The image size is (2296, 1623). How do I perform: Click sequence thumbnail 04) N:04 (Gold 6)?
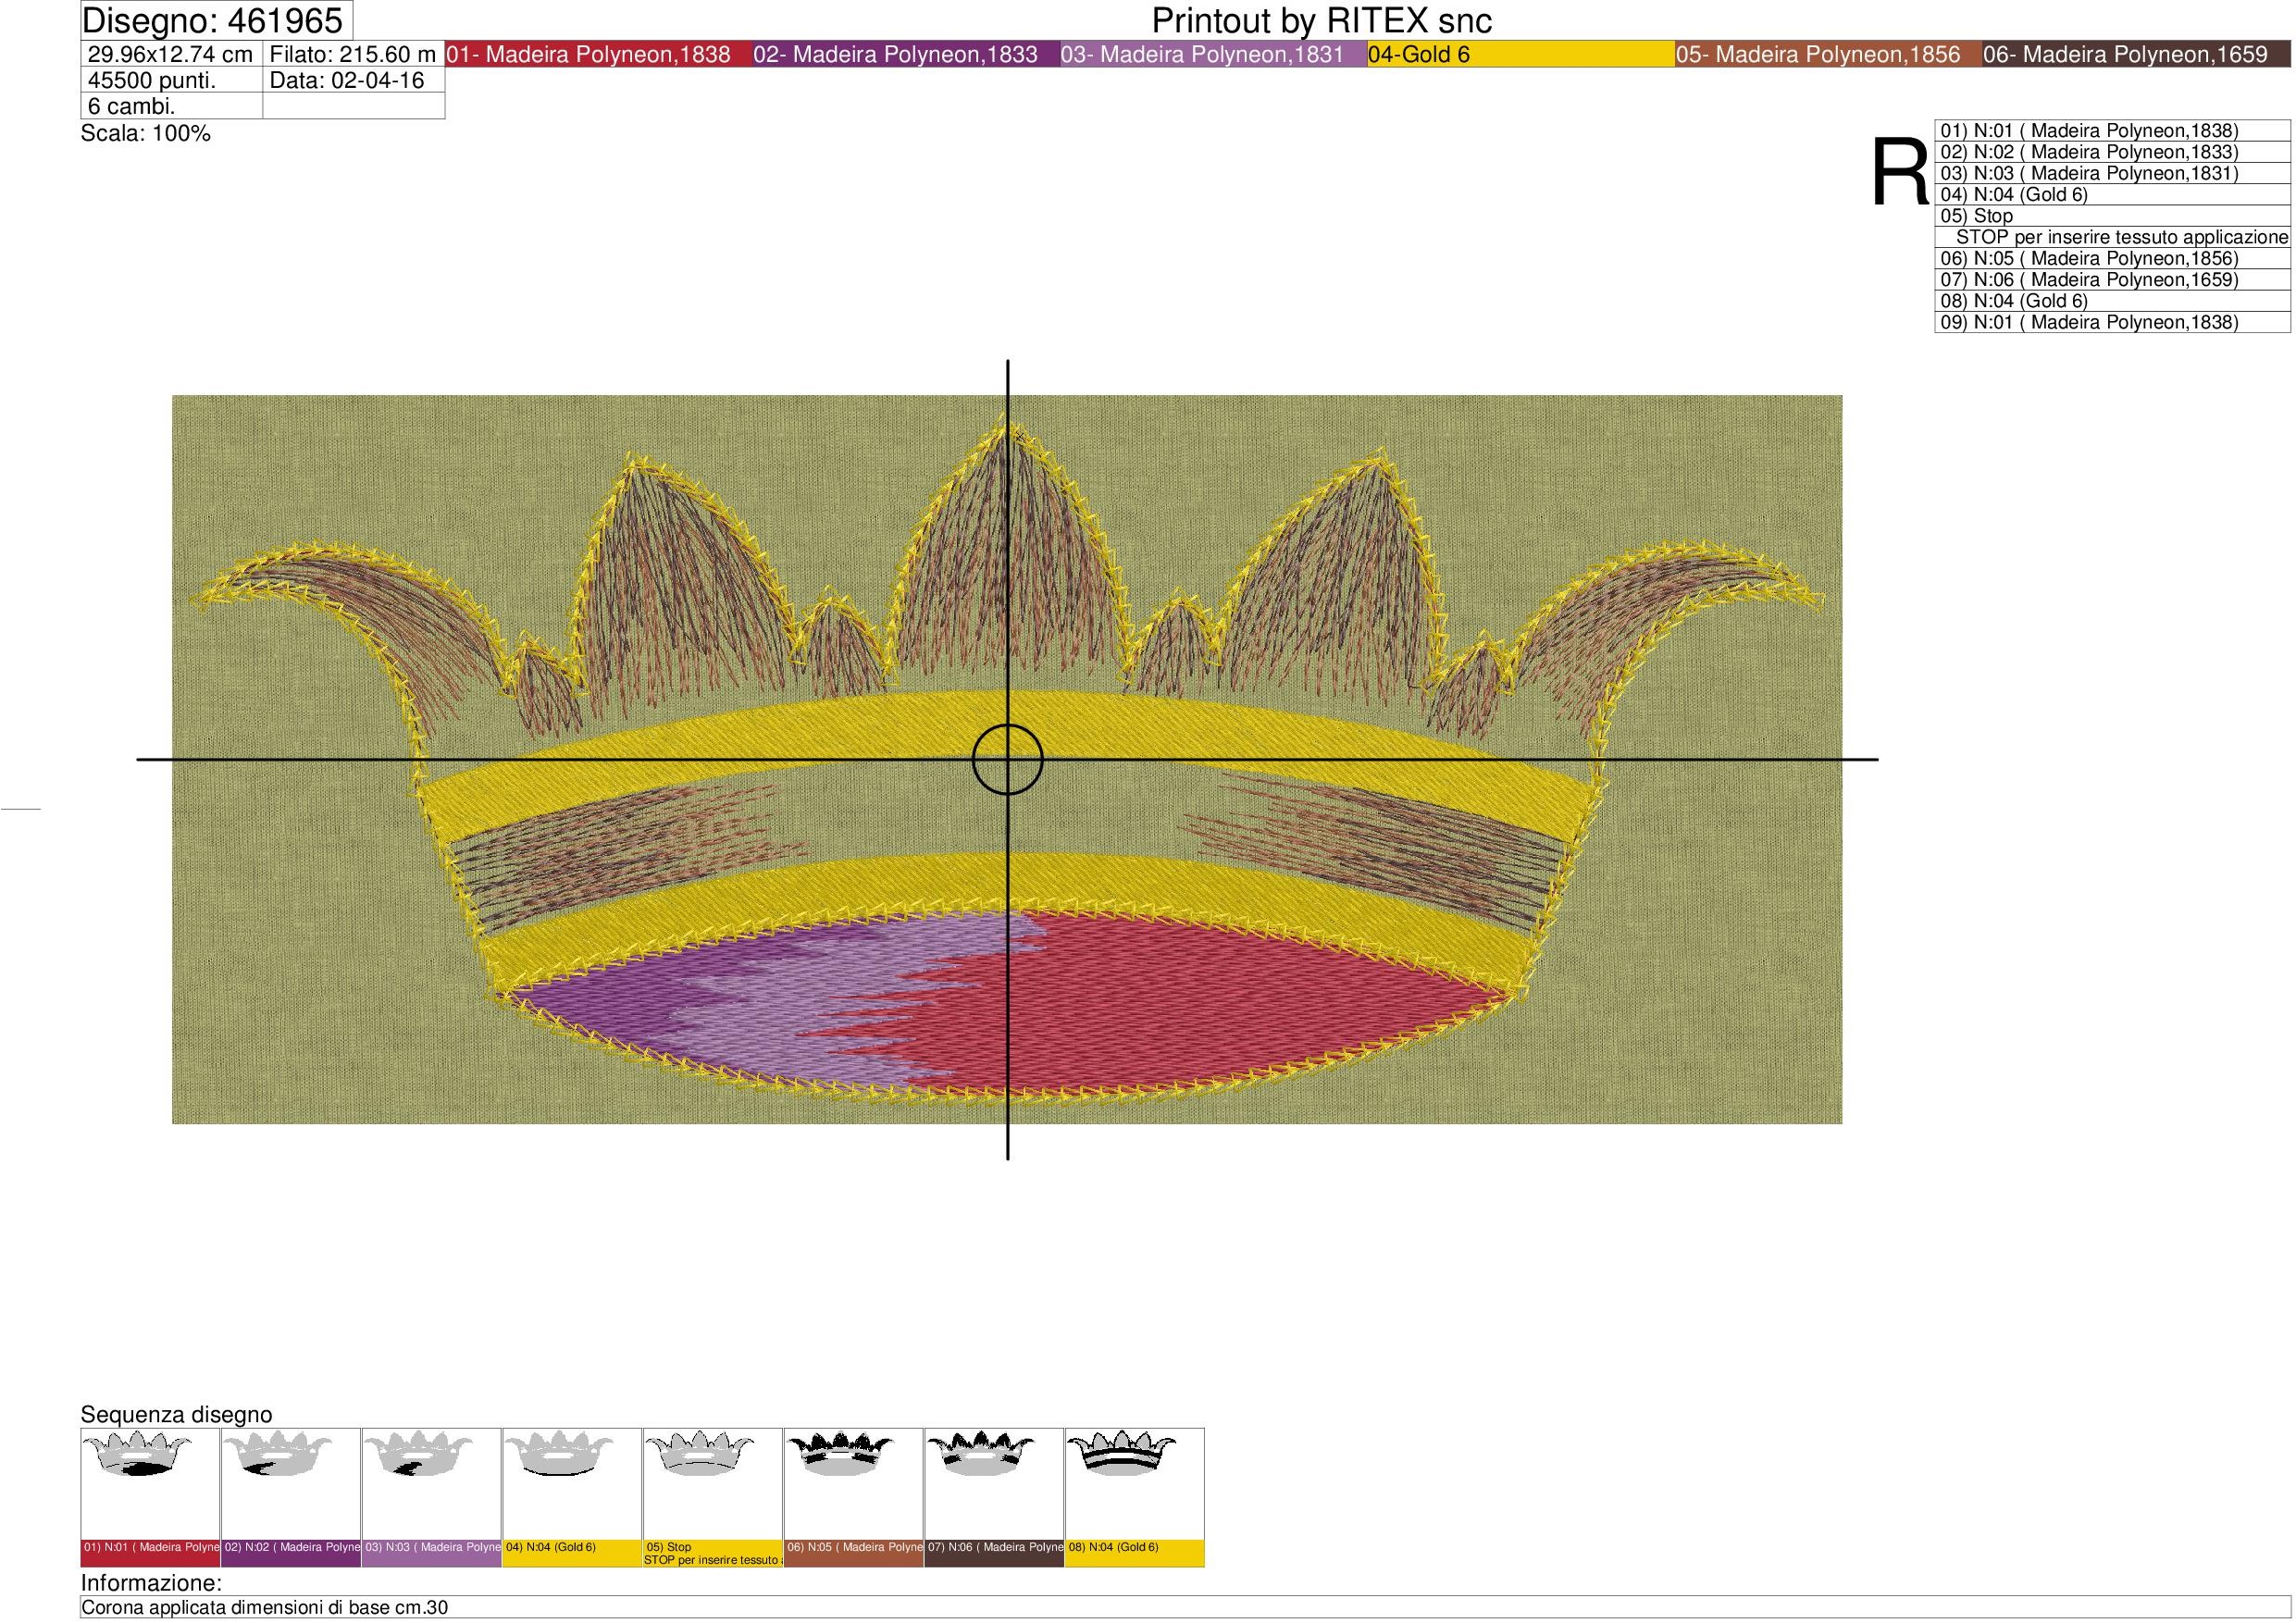(572, 1497)
